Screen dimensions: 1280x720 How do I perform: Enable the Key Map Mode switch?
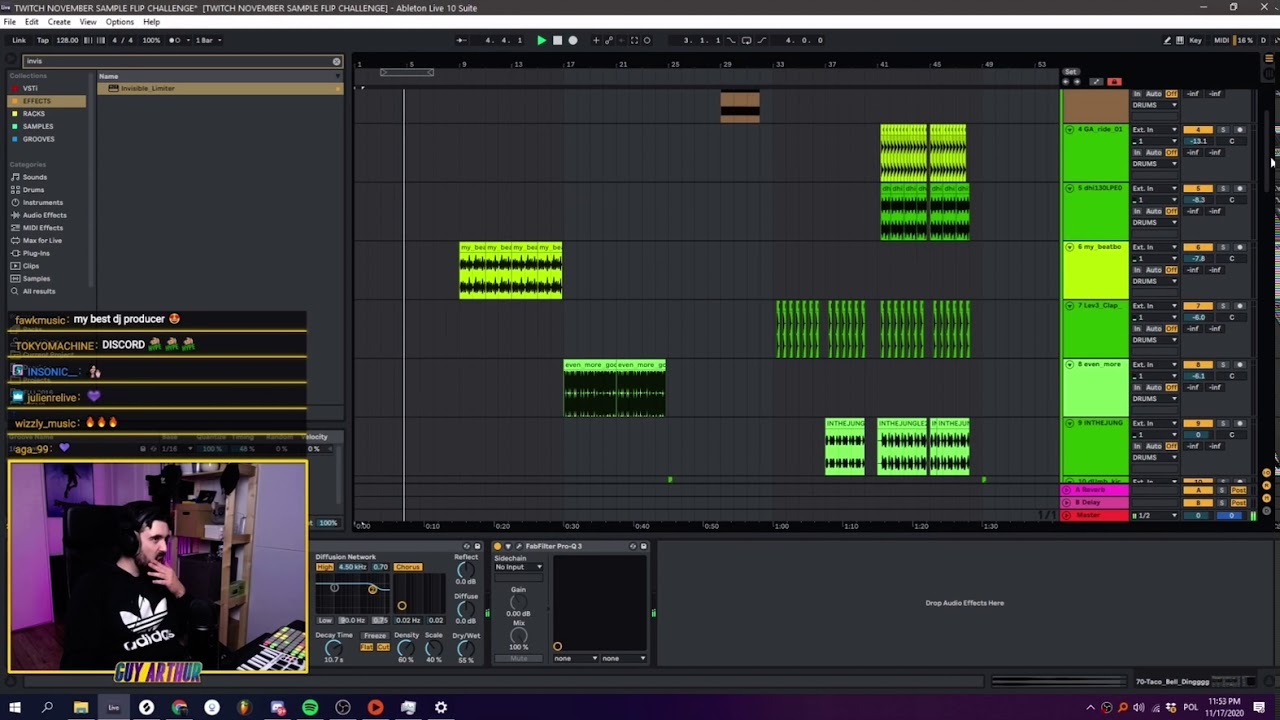1194,40
